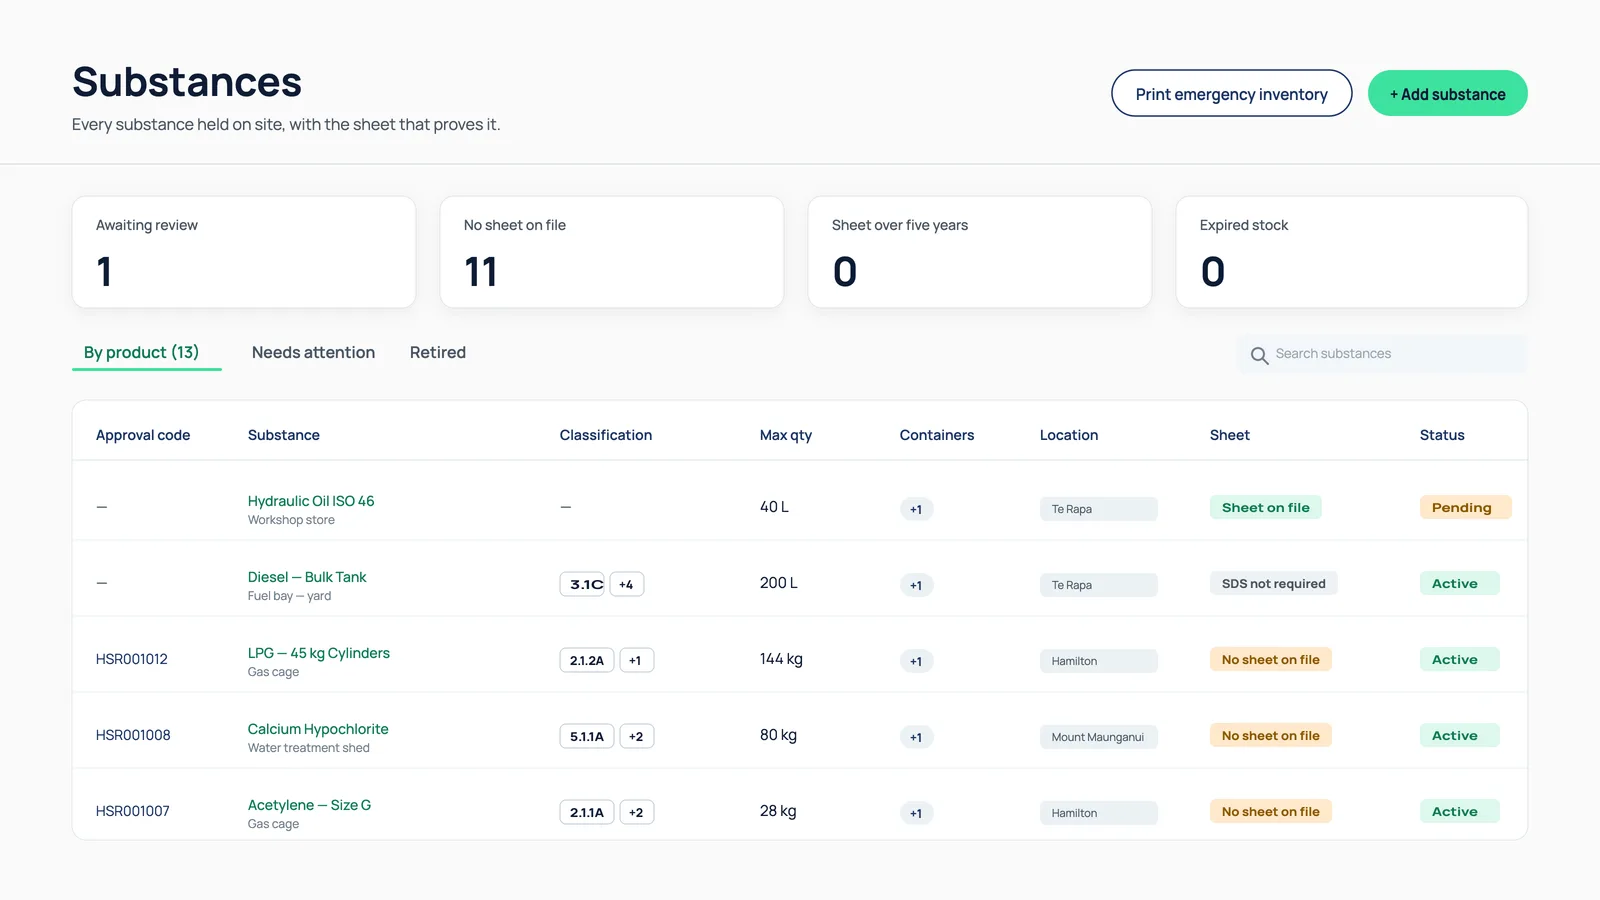Show +1 containers for LPG row
The image size is (1600, 900).
(916, 661)
